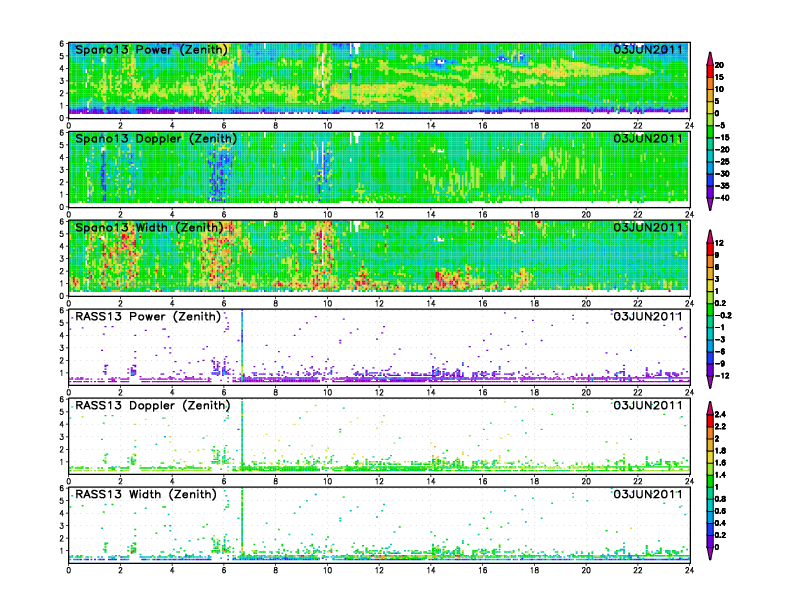Click the 03JUN2011 date in Spano13 Power panel
792x612 pixels.
(x=648, y=50)
